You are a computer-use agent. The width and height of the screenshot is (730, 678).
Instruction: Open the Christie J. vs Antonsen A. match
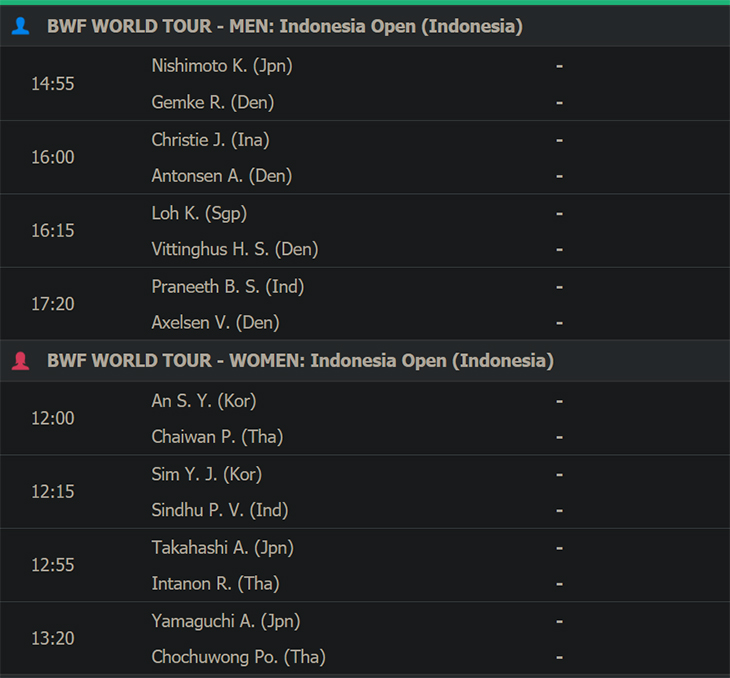365,157
